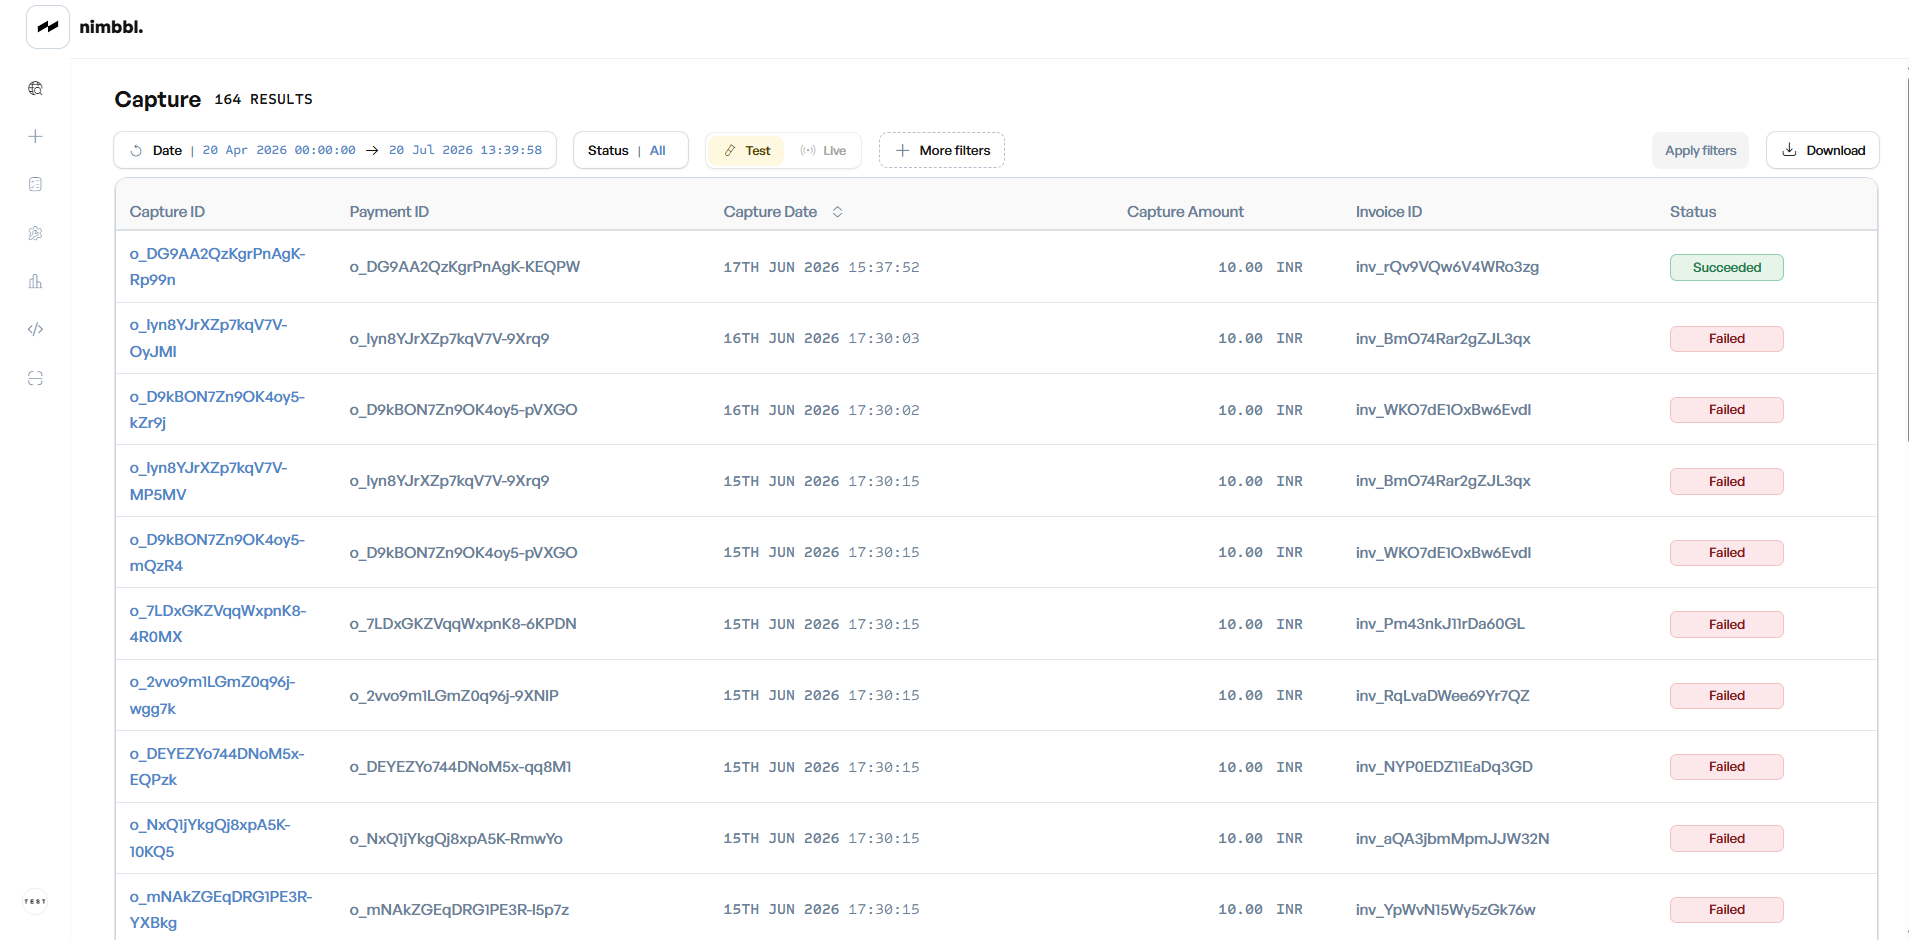Click Failed badge in inv_aQA3jbmMpmJJW32N row

[x=1726, y=839]
